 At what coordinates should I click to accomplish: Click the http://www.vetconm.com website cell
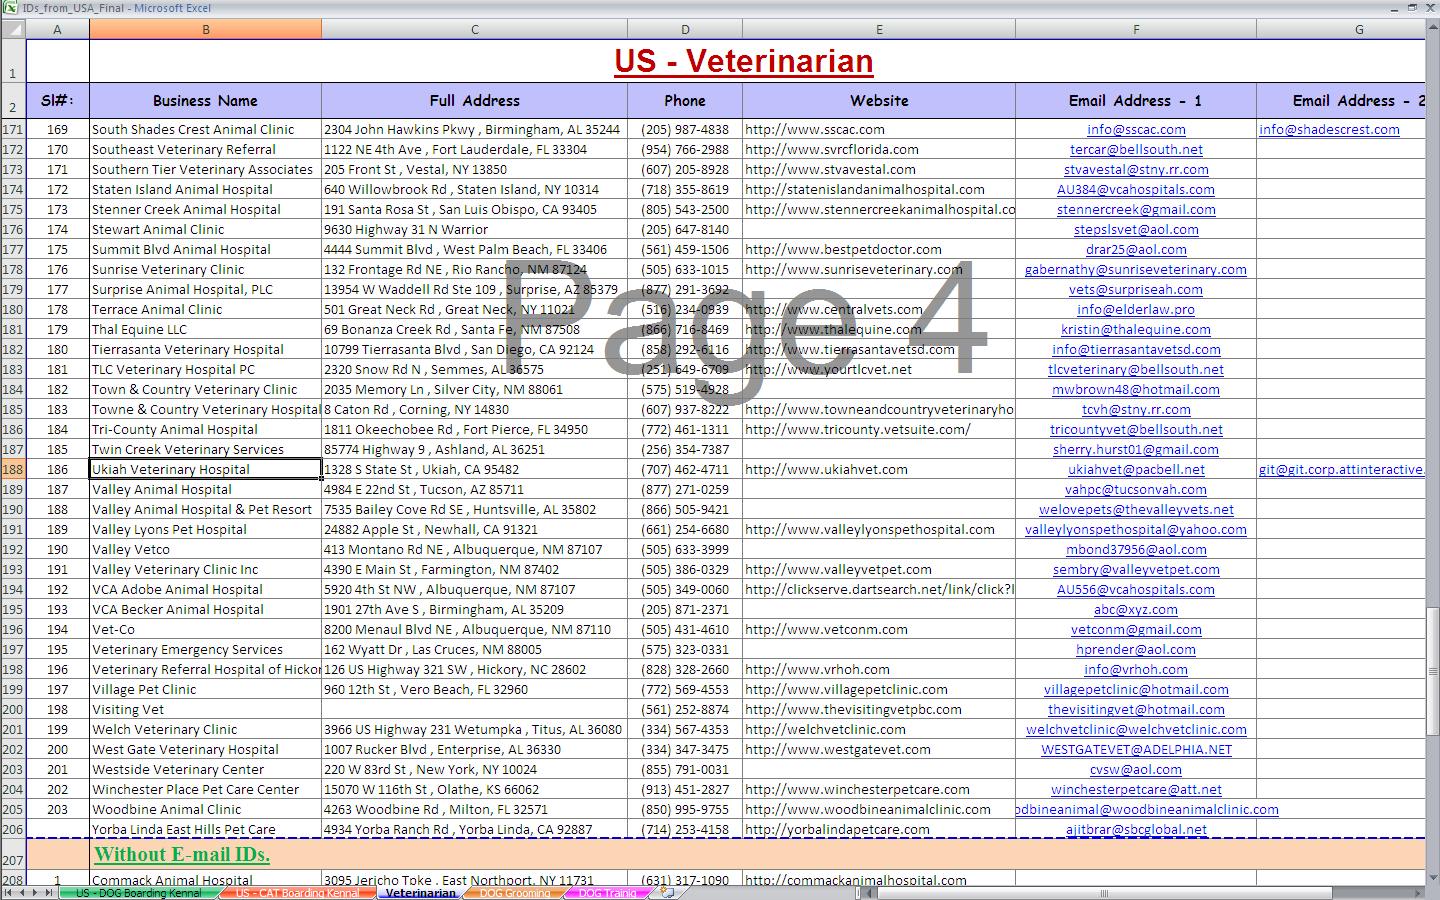pyautogui.click(x=879, y=629)
